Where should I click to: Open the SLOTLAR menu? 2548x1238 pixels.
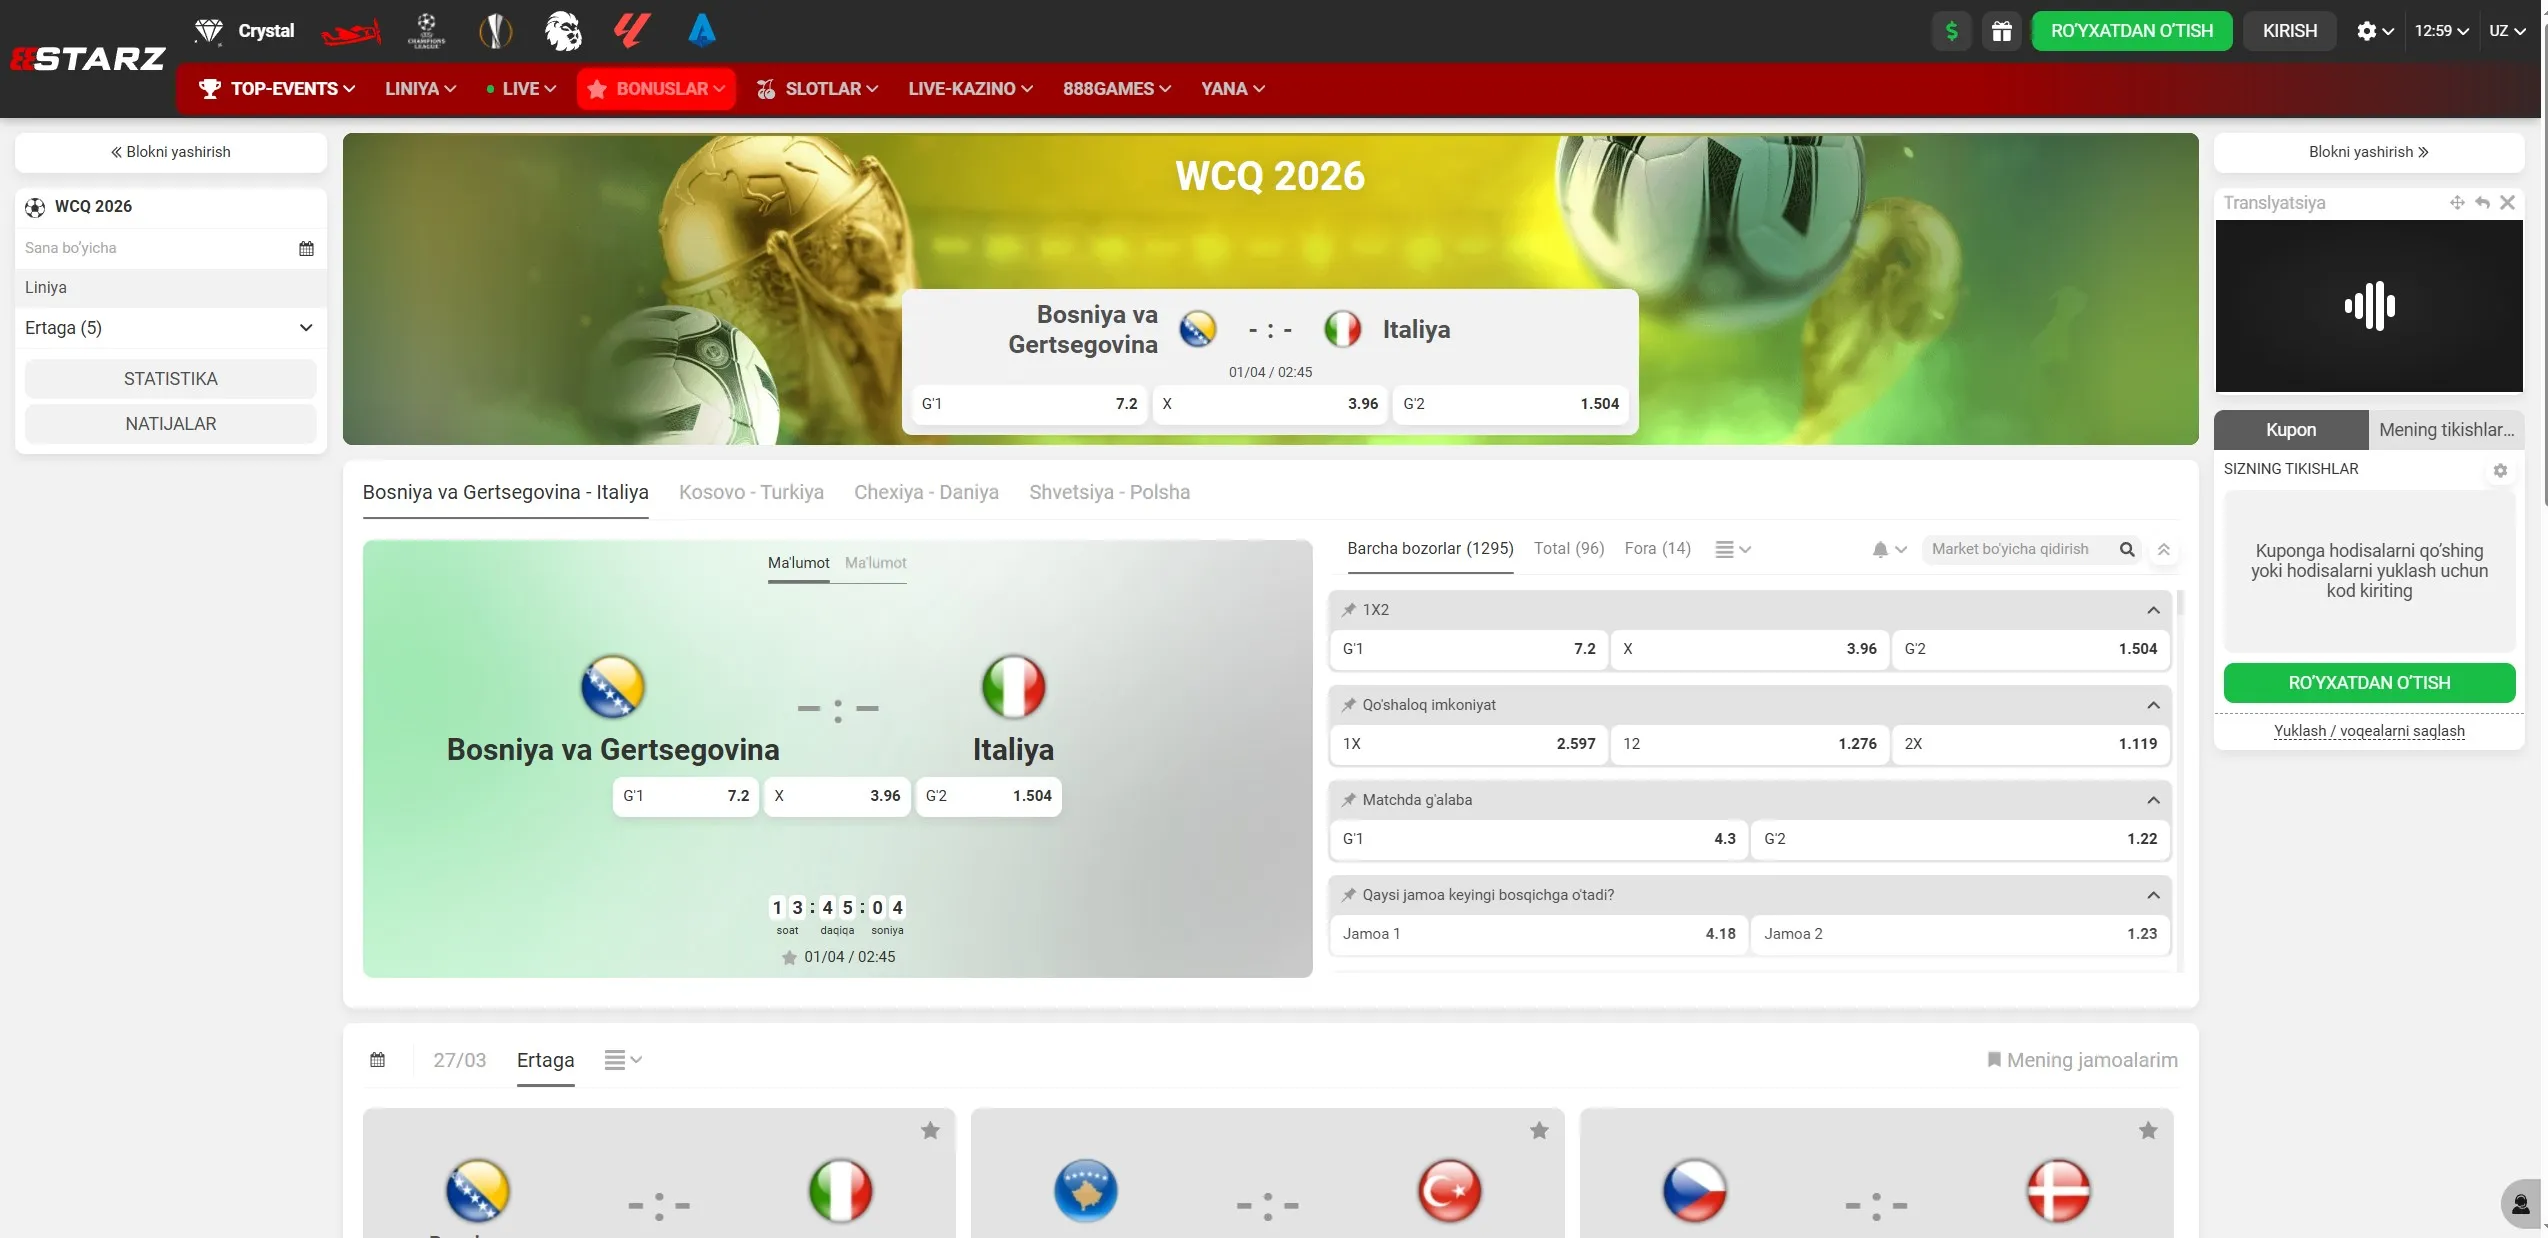click(x=818, y=89)
